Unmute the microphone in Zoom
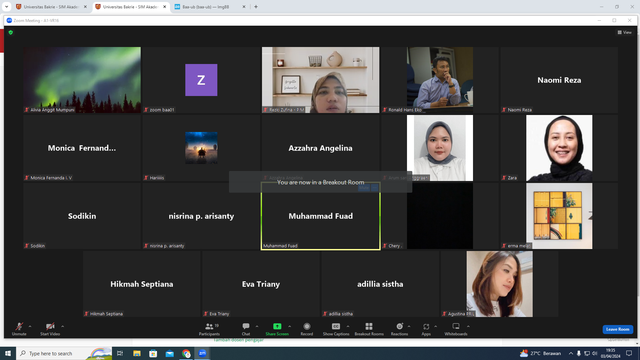The height and width of the screenshot is (360, 640). point(19,329)
